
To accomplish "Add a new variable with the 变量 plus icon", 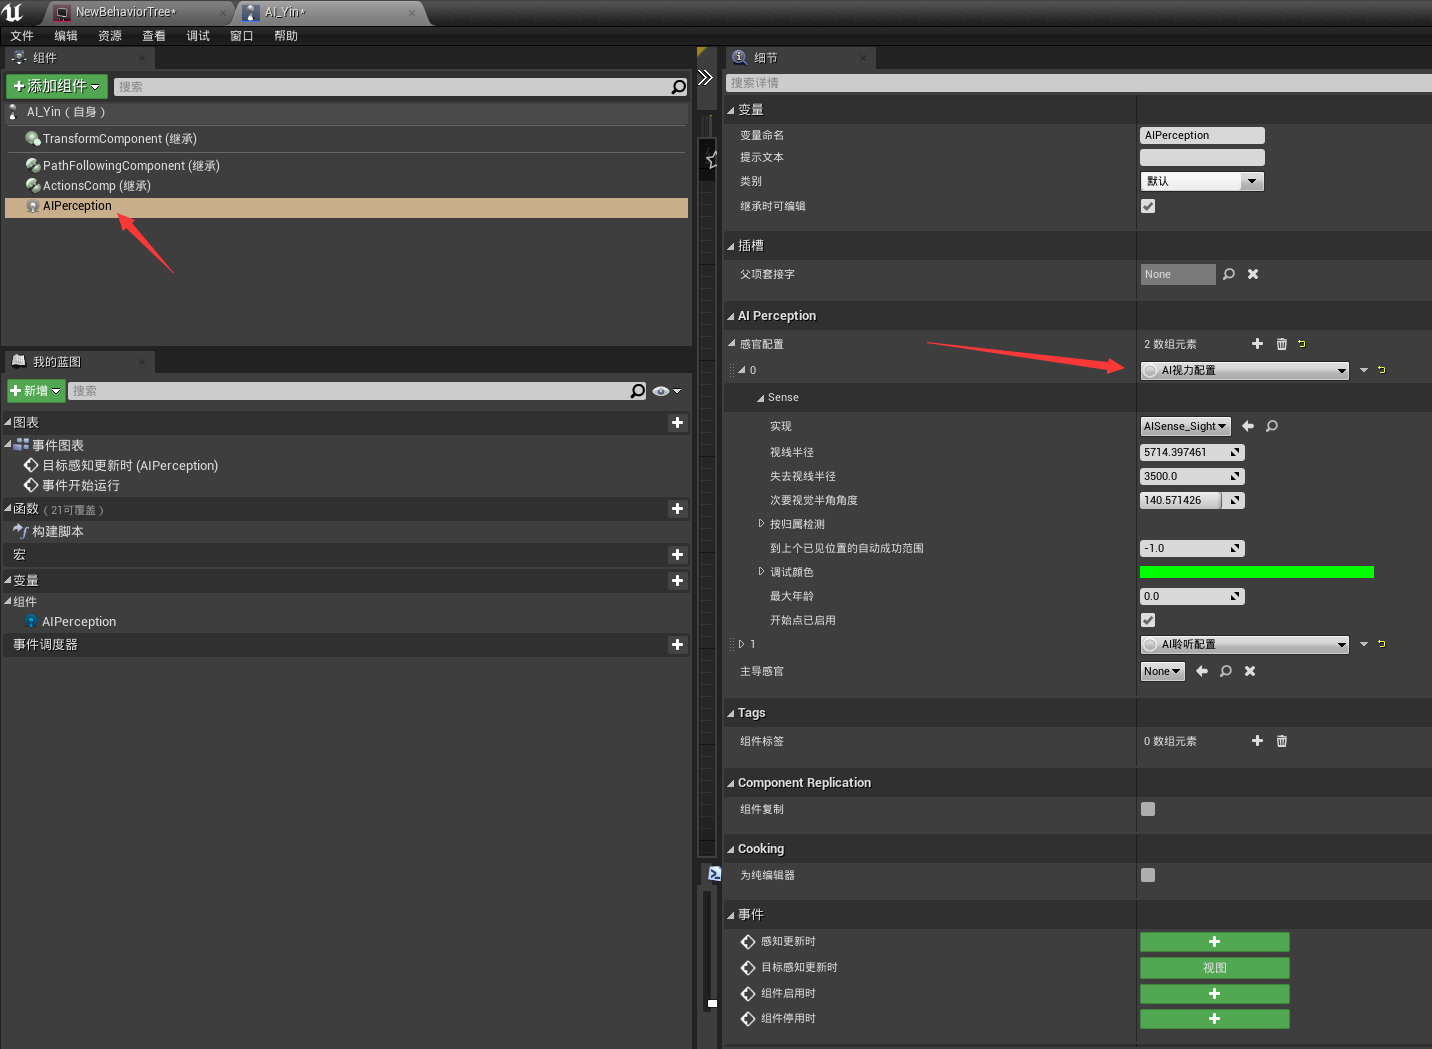I will pos(677,581).
